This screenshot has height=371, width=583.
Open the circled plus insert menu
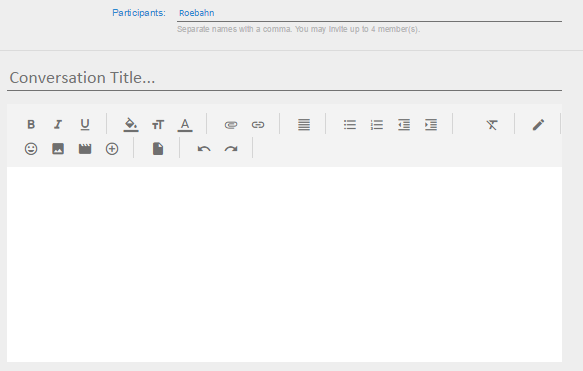click(x=112, y=149)
